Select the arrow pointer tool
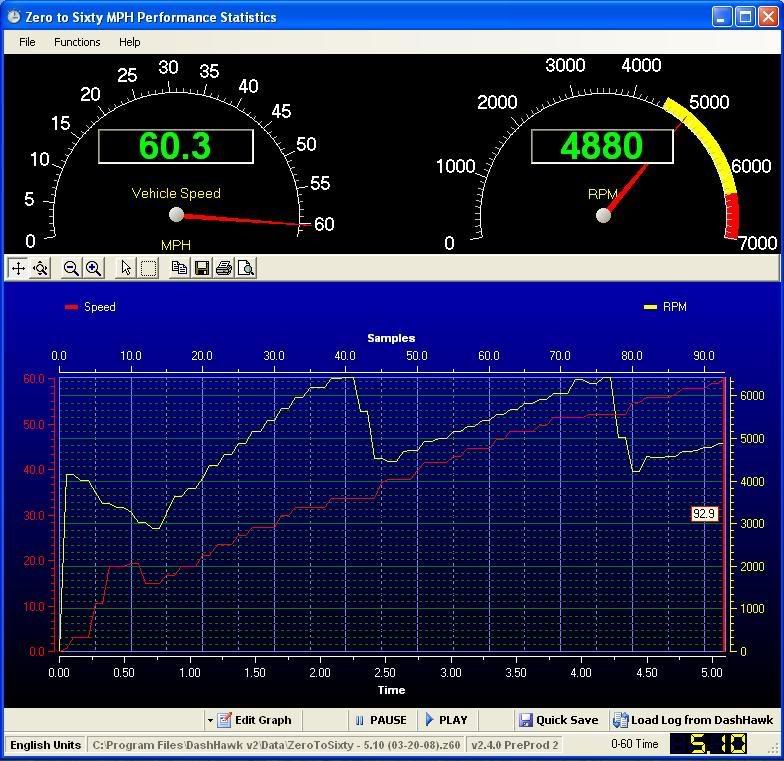Viewport: 784px width, 761px height. pos(126,268)
